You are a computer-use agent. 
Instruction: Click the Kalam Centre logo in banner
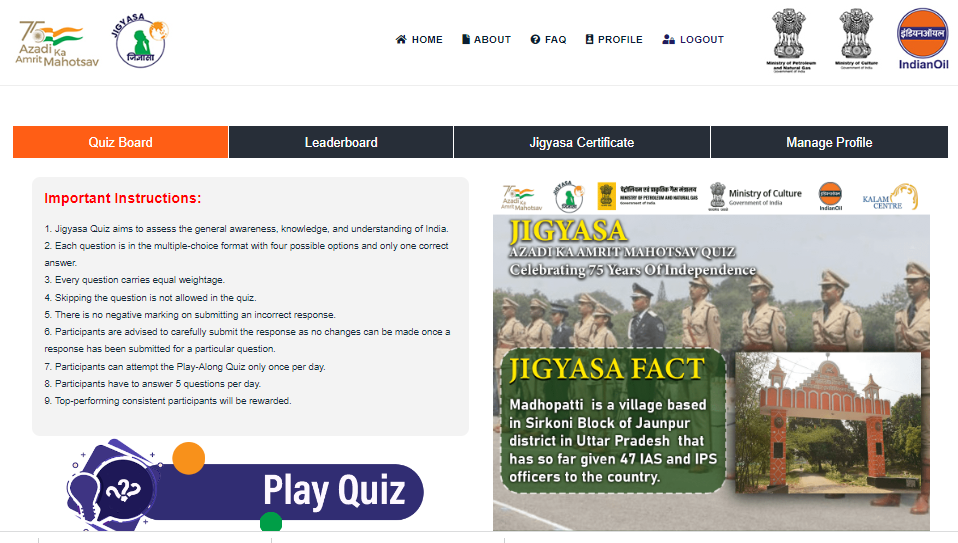click(x=890, y=197)
